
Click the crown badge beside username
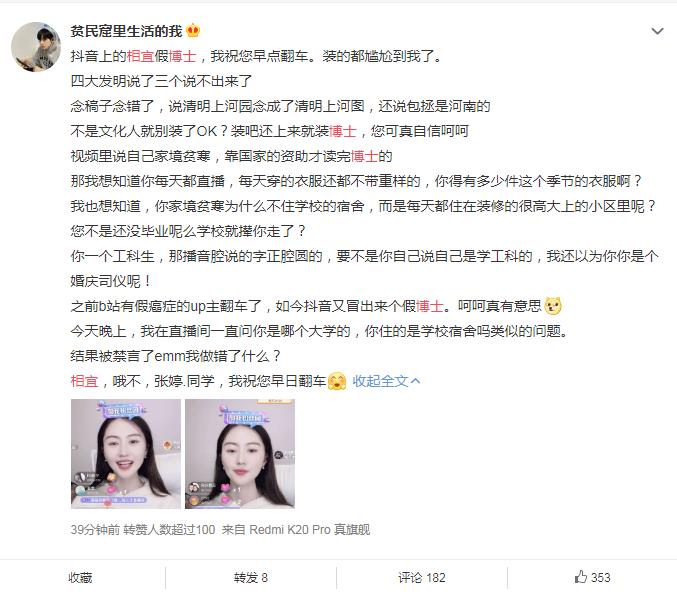click(x=193, y=31)
